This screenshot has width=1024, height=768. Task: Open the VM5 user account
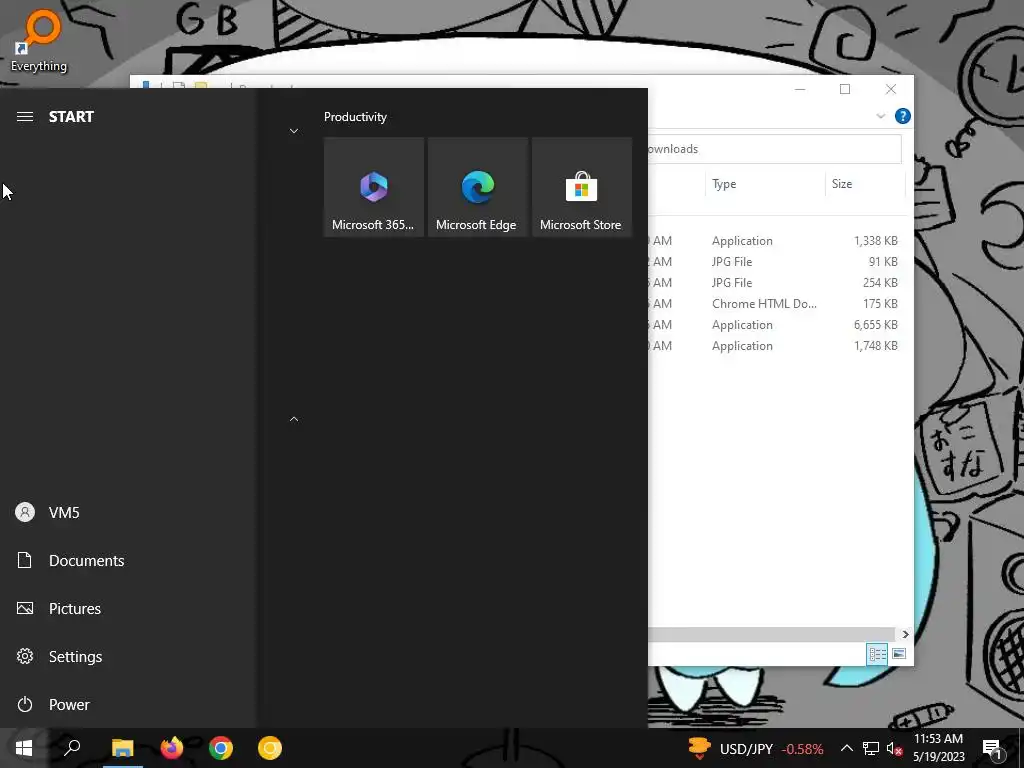click(x=127, y=513)
